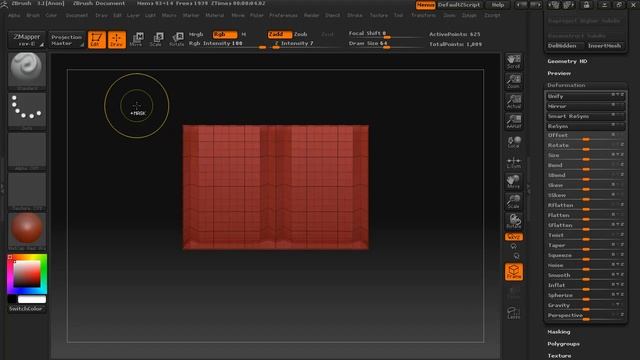Open the Tool menu
The width and height of the screenshot is (640, 360).
pos(398,15)
